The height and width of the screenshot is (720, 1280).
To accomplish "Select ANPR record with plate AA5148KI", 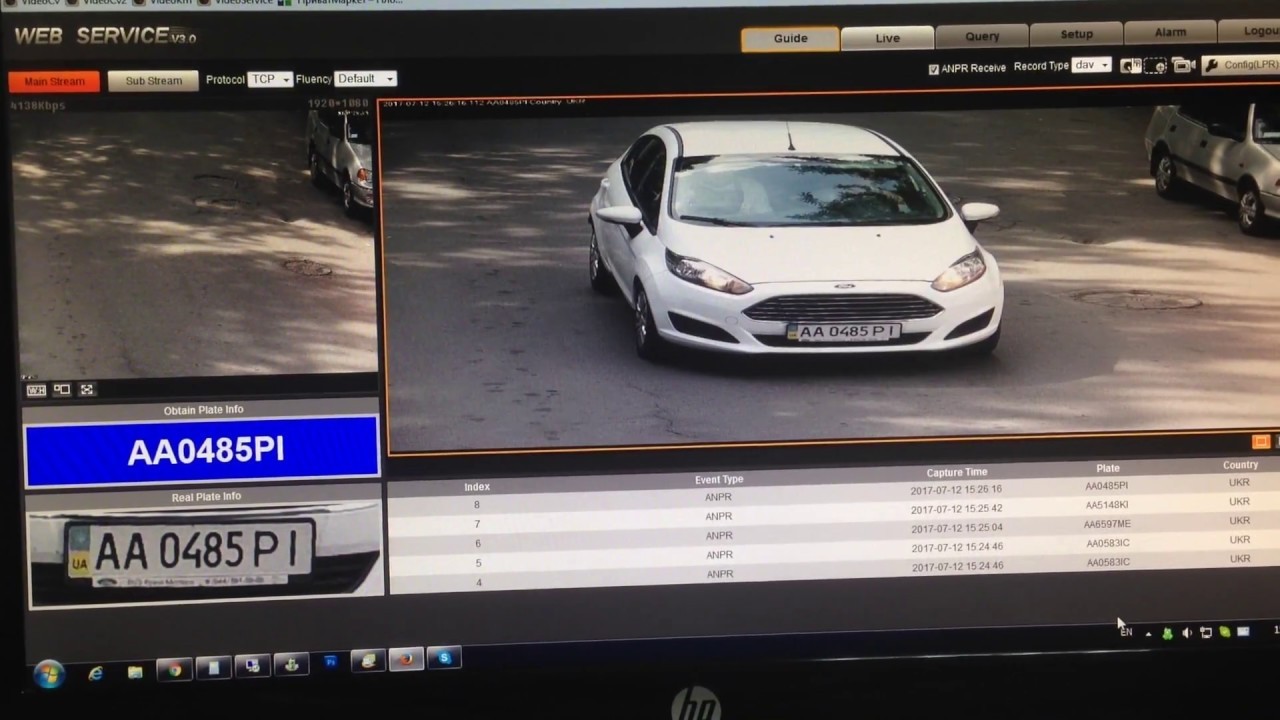I will [x=1106, y=505].
